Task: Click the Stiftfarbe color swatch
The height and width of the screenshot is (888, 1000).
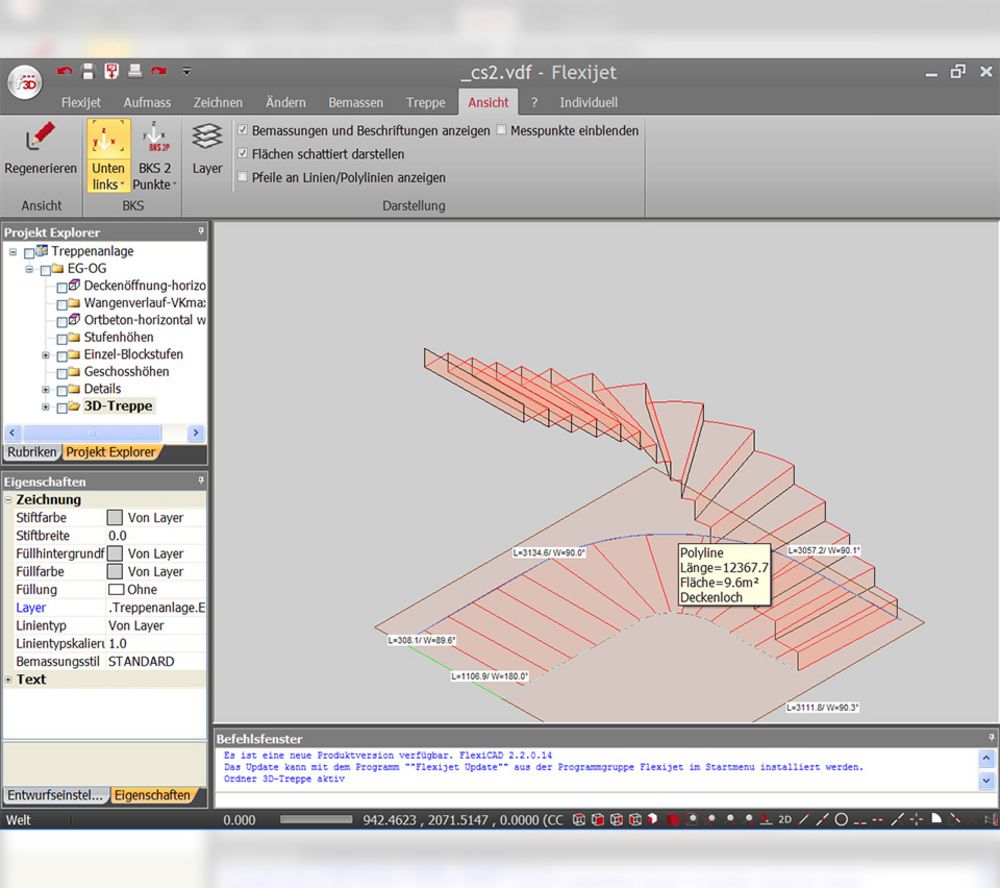Action: [115, 517]
